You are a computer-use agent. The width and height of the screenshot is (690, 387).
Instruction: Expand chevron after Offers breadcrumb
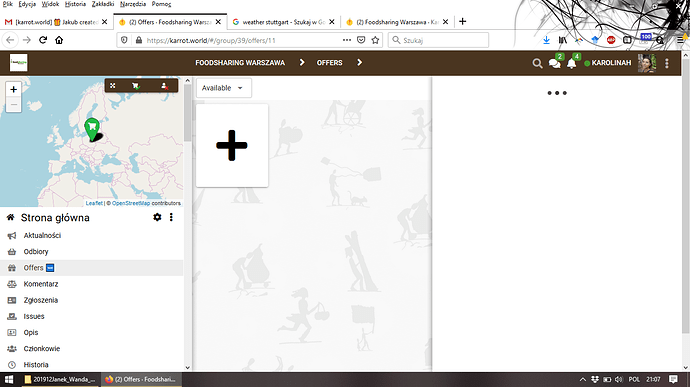click(x=360, y=63)
